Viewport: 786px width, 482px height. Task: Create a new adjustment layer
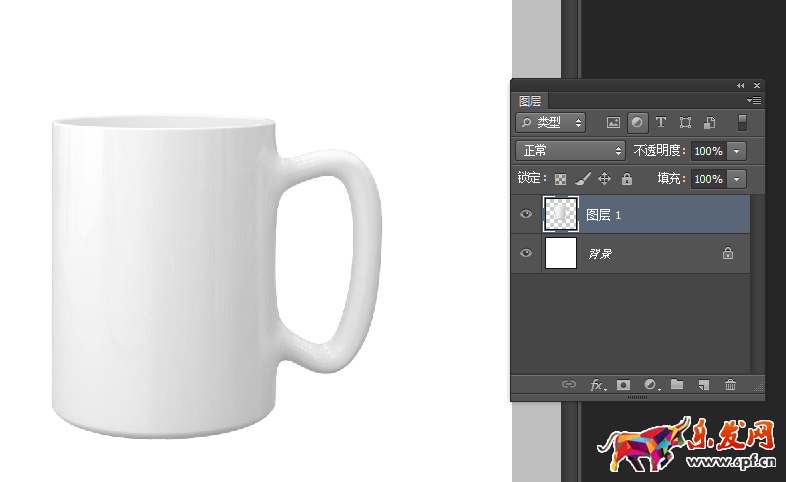(650, 385)
